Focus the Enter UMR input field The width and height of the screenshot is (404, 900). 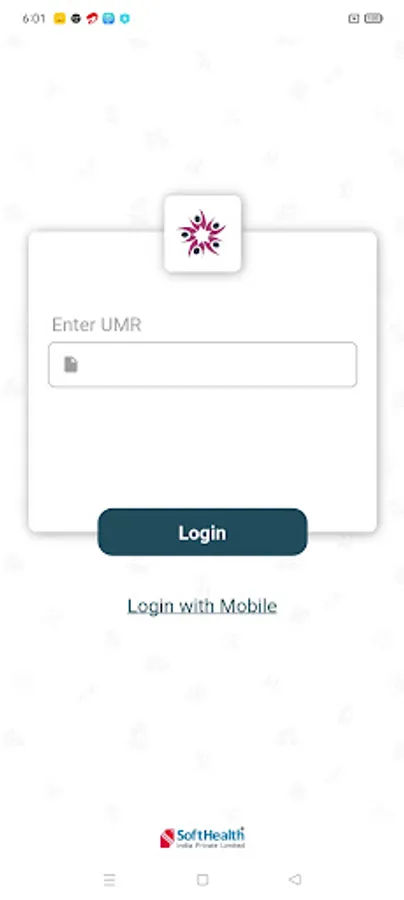point(203,364)
